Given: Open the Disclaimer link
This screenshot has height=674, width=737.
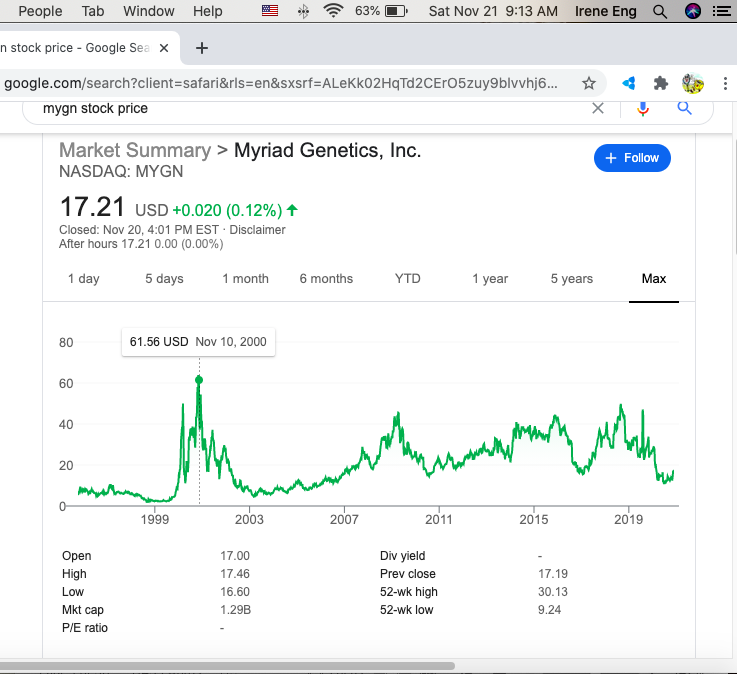Looking at the screenshot, I should coord(259,230).
